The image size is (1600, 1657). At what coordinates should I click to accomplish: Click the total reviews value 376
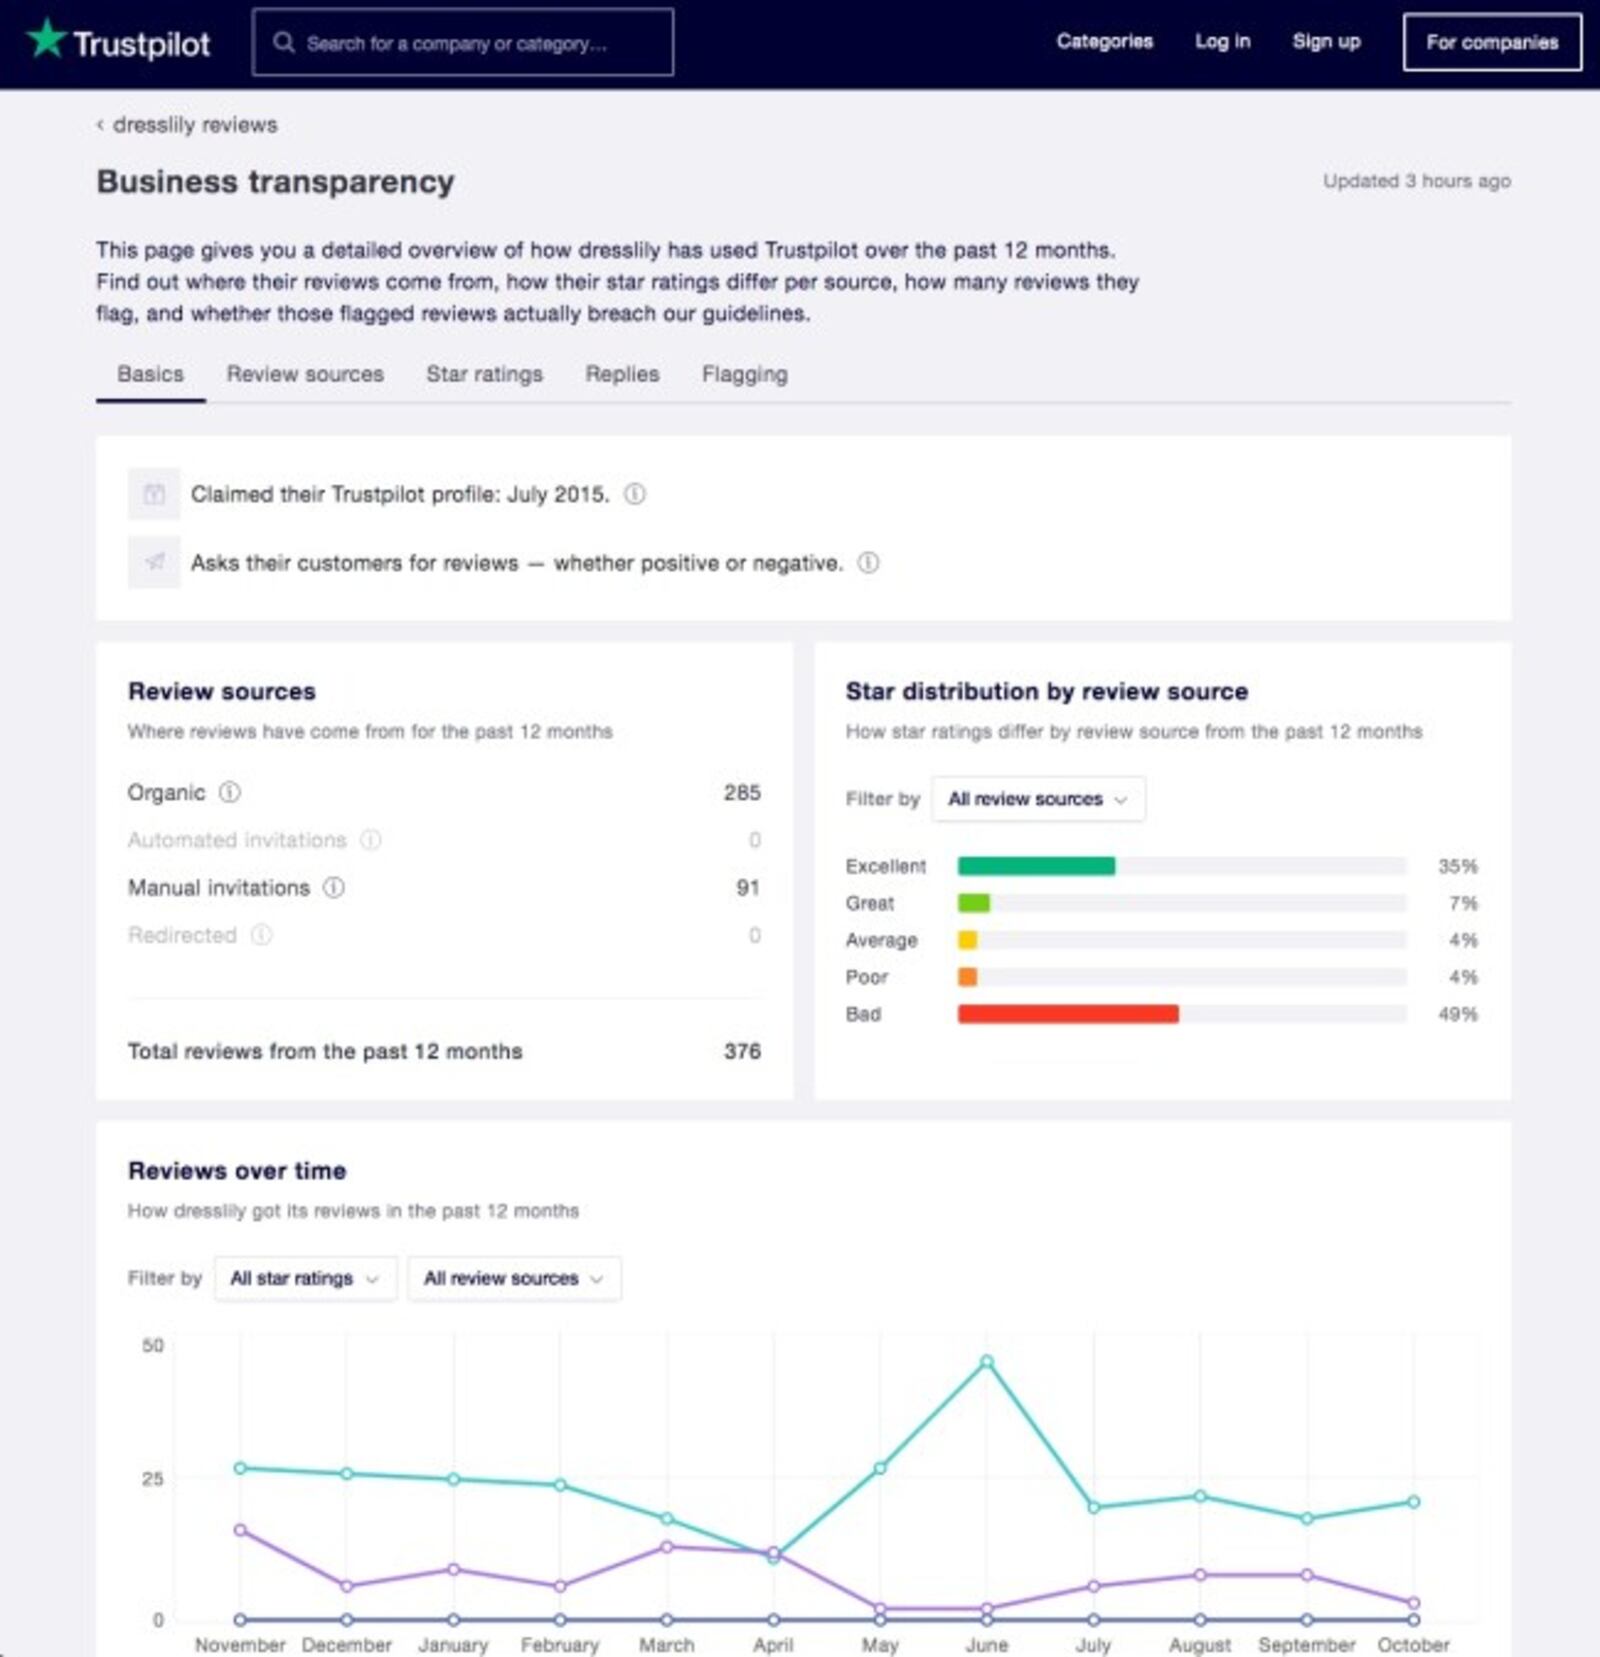(742, 1051)
